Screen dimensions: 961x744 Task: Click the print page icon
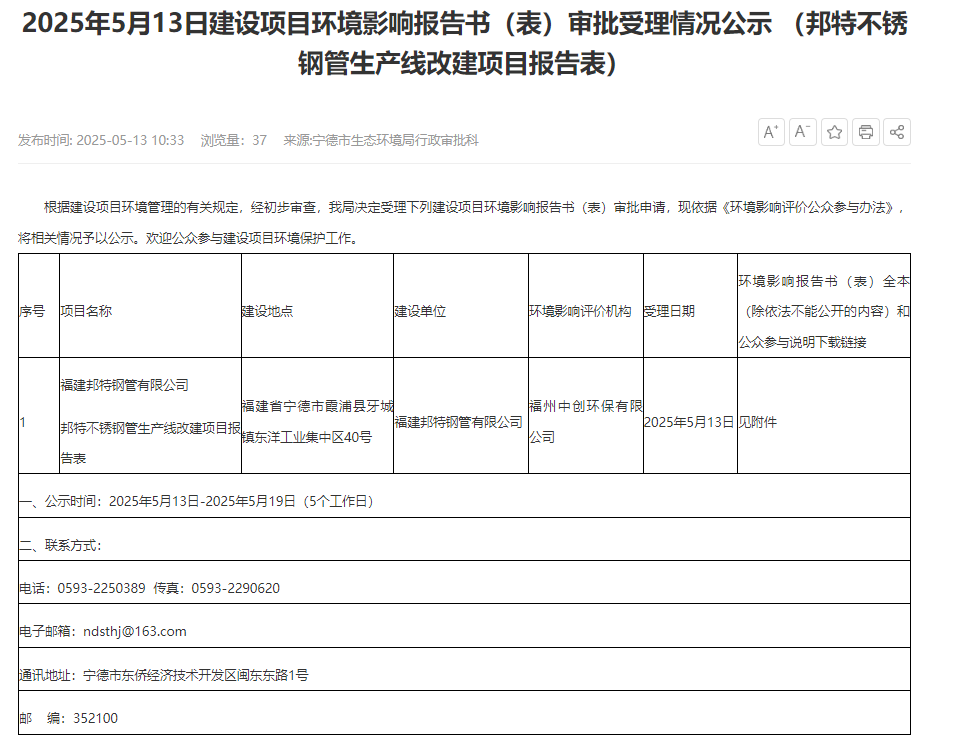click(x=865, y=132)
